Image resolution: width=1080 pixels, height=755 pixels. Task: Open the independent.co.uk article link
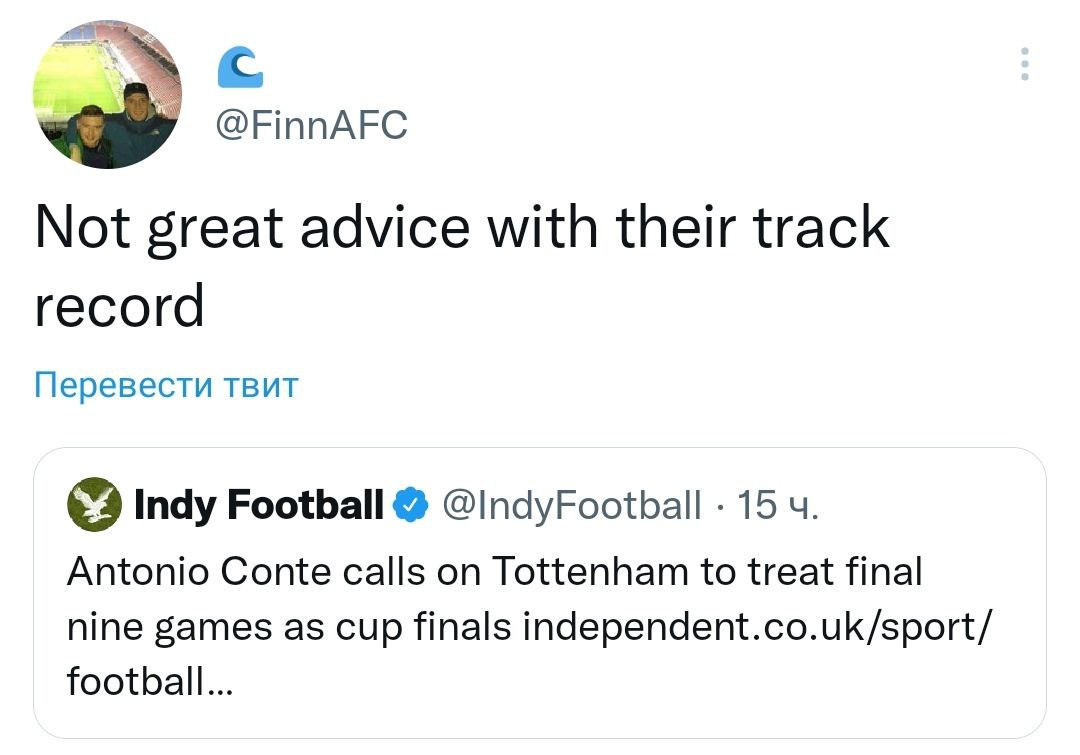759,627
